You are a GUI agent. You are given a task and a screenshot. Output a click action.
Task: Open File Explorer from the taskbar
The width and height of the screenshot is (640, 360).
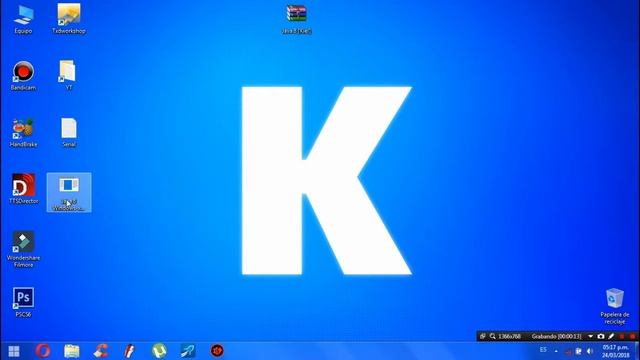tap(72, 351)
